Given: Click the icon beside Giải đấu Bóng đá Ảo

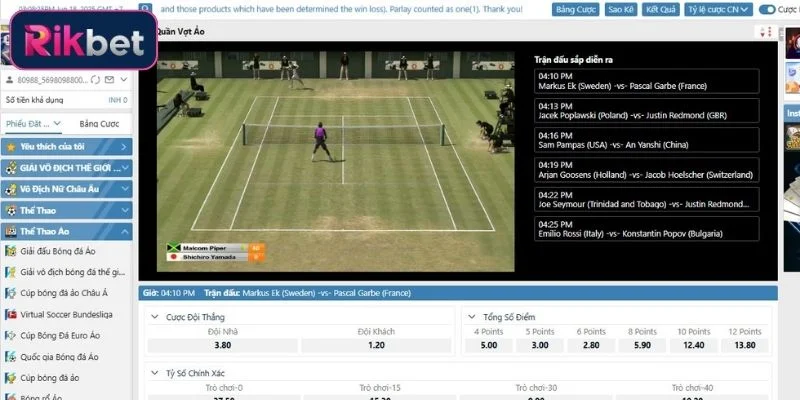Looking at the screenshot, I should point(10,249).
